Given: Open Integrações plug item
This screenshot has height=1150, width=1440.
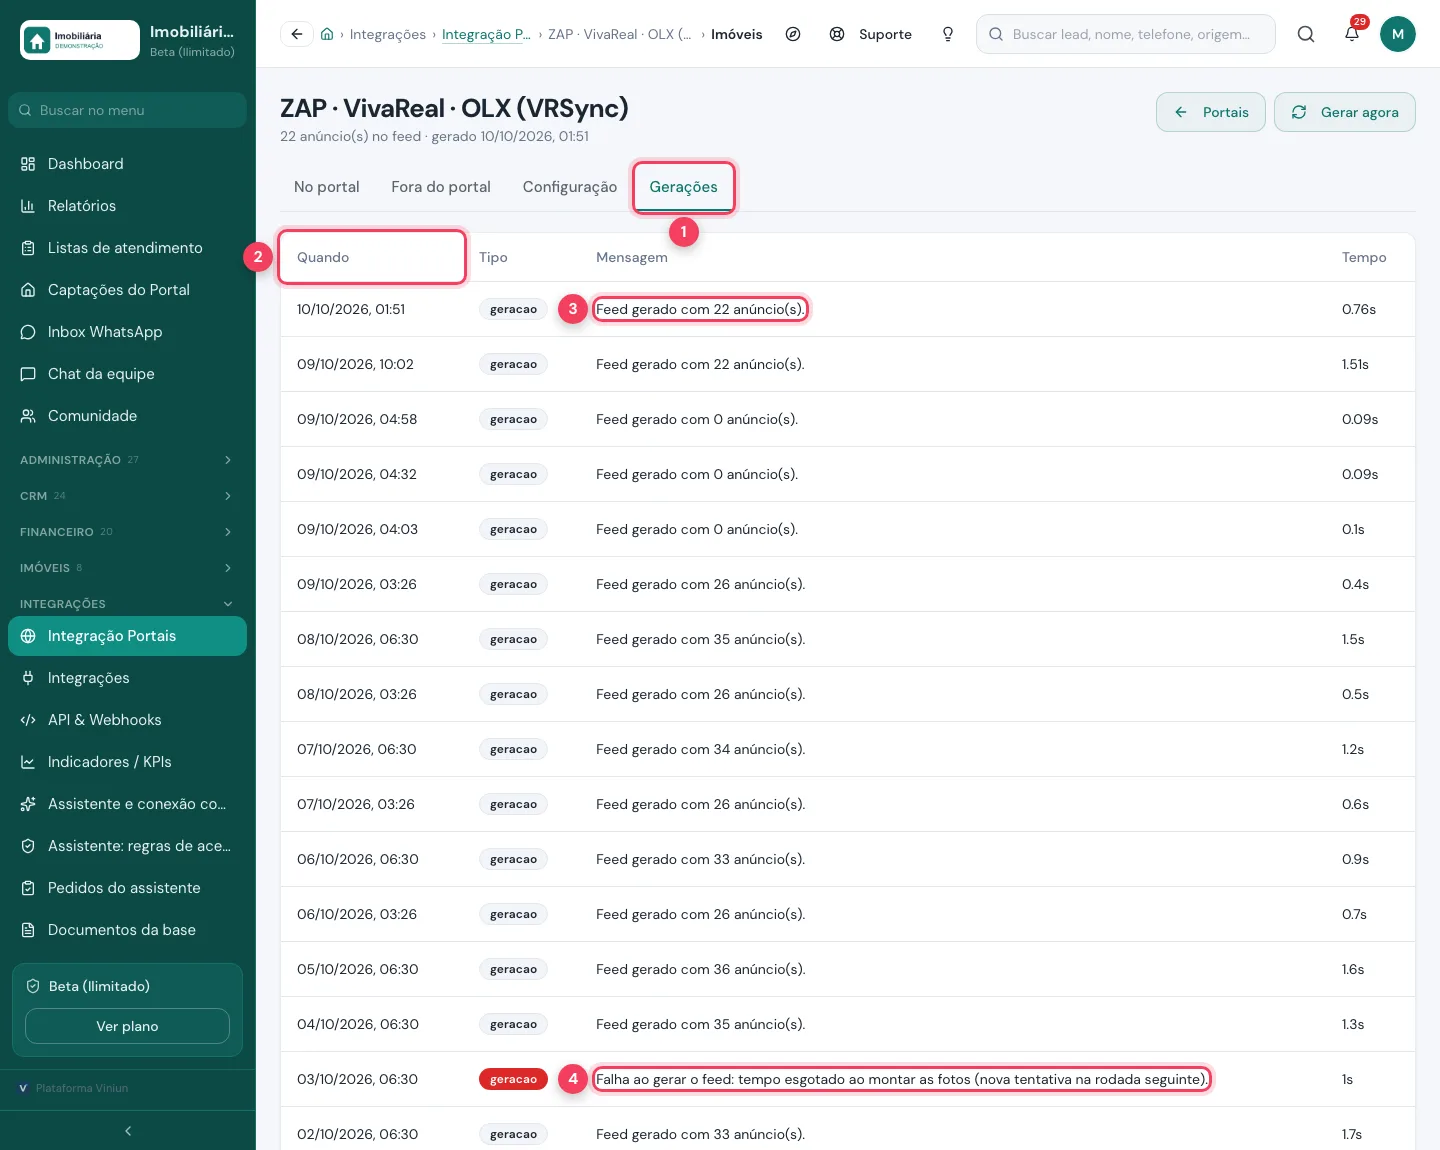Looking at the screenshot, I should tap(127, 678).
